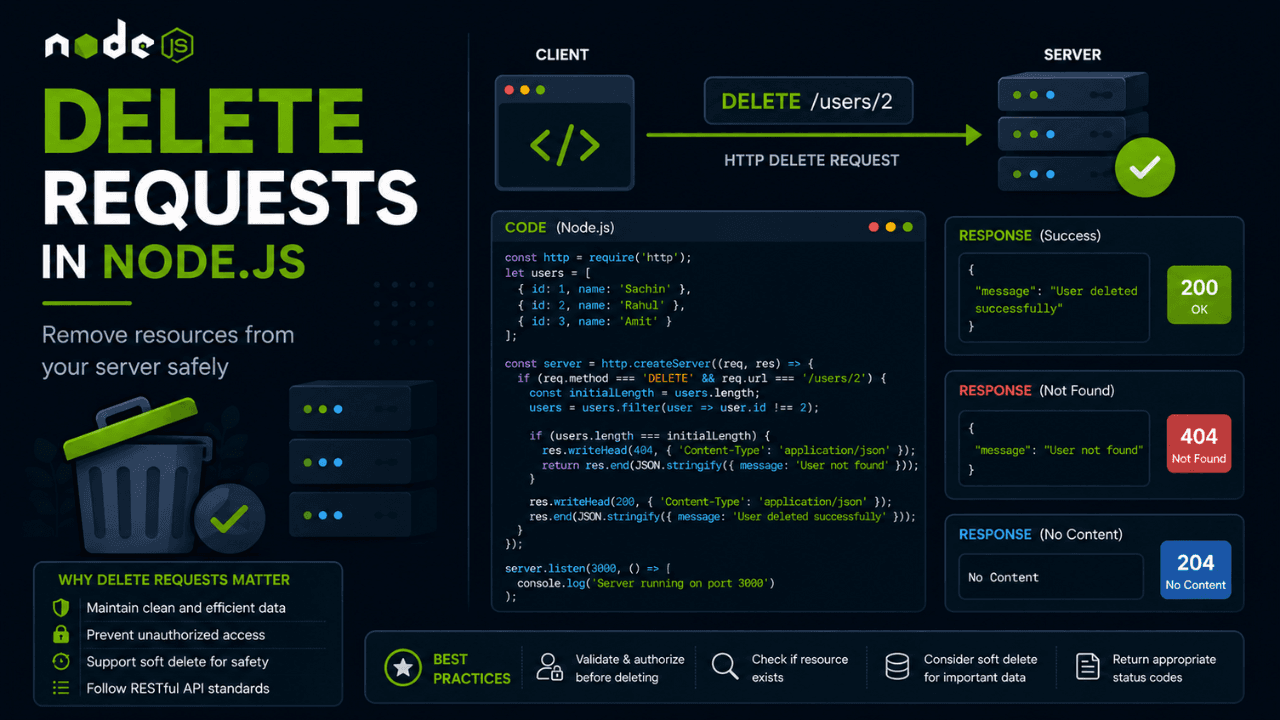Click the server stack icon under SERVER
Viewport: 1280px width, 720px height.
[1073, 130]
